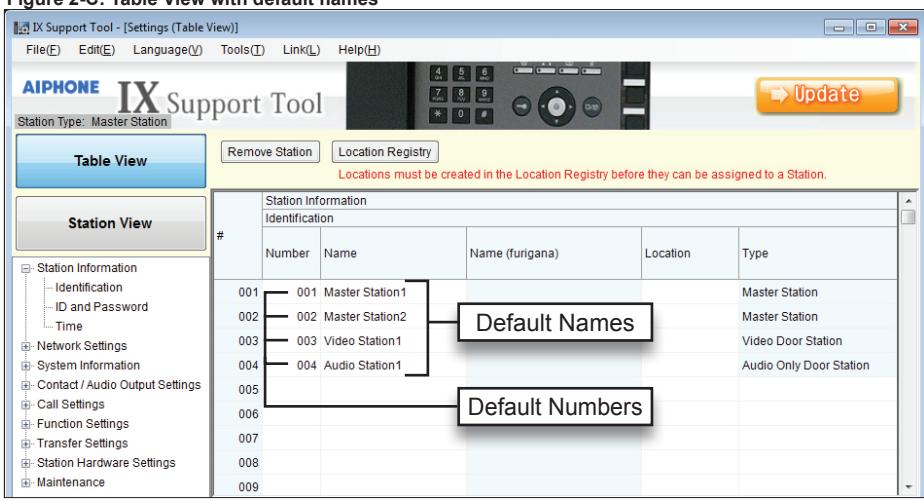Click the Name (furigana) column header
This screenshot has width=924, height=502.
point(553,253)
